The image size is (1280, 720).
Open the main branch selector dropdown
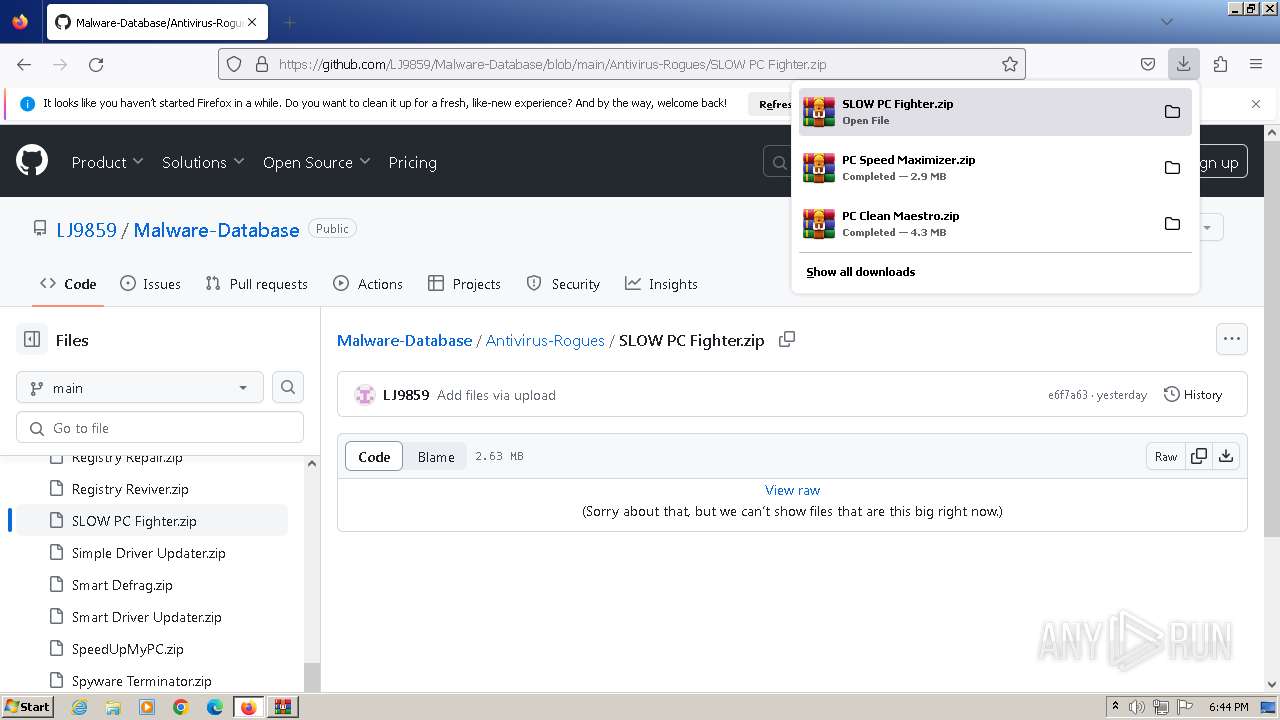tap(140, 387)
